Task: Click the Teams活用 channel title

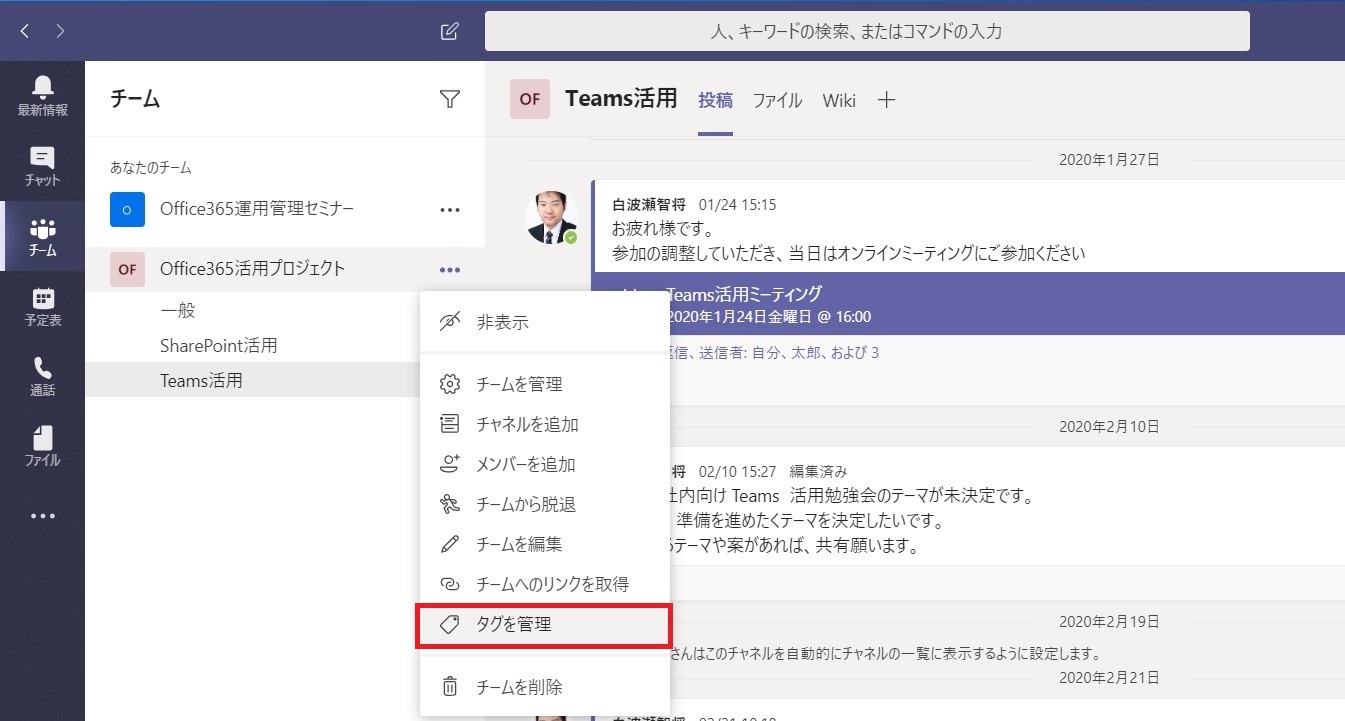Action: [x=621, y=98]
